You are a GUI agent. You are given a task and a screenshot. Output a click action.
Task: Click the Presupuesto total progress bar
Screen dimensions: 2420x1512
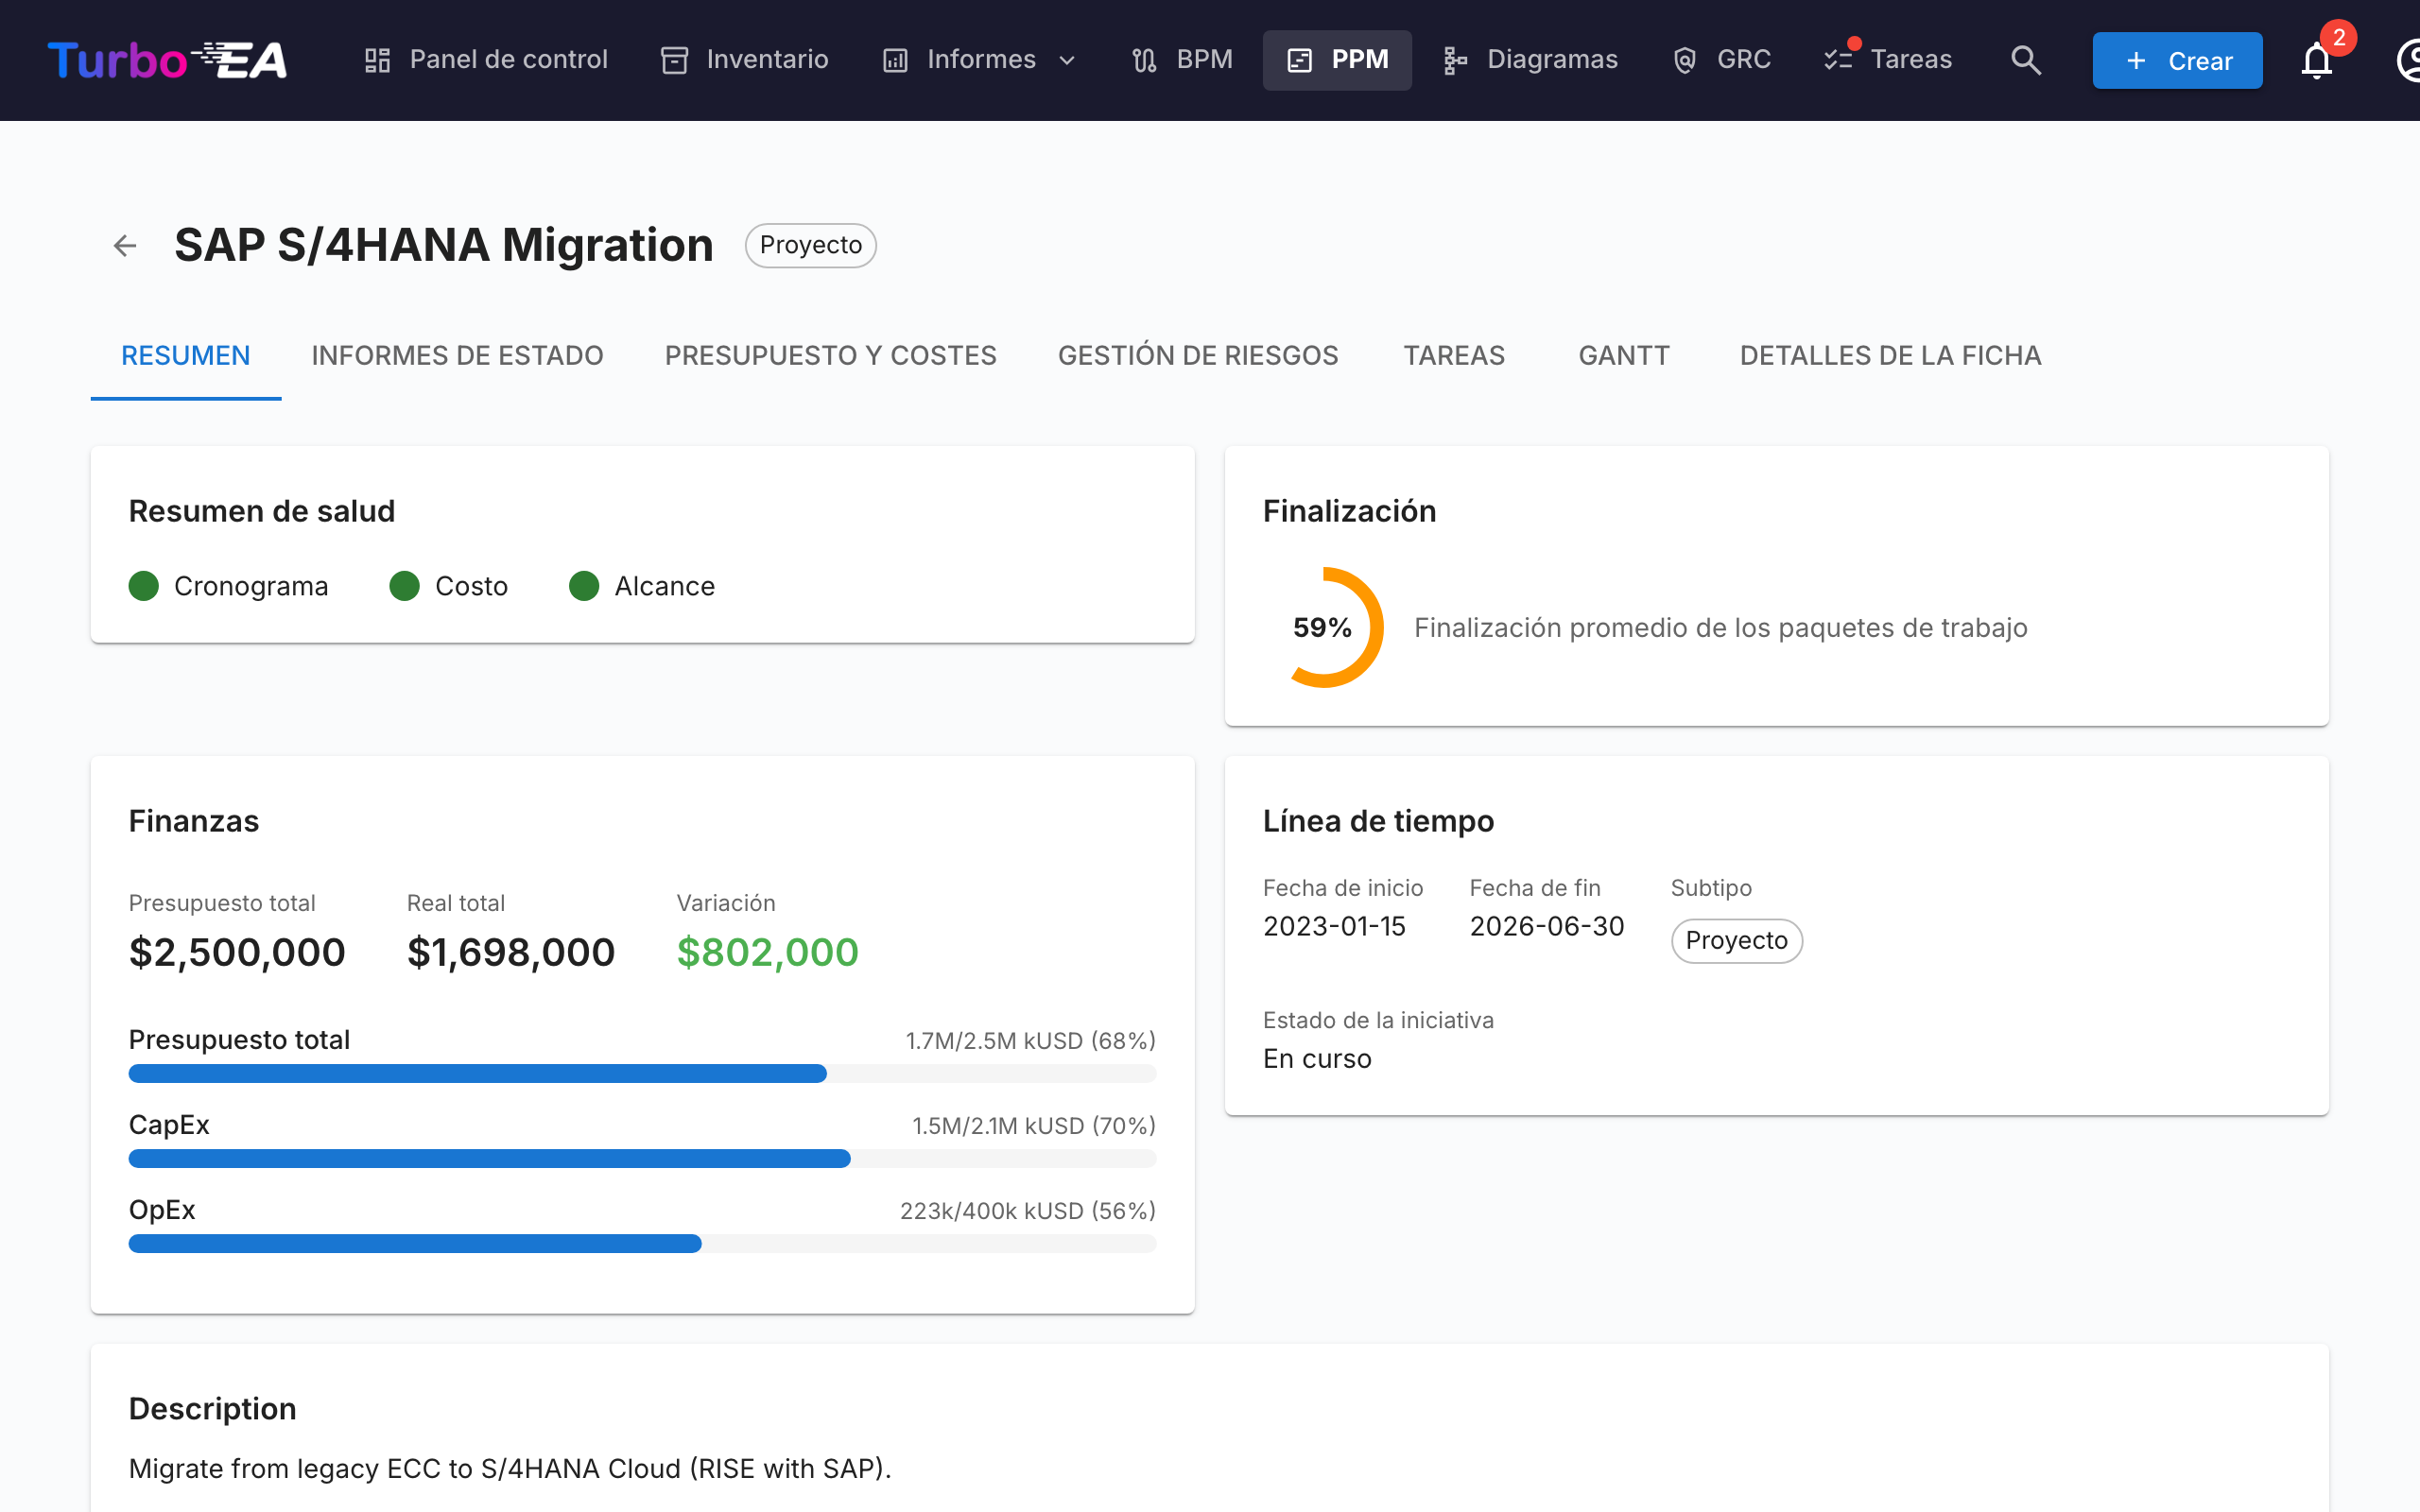pyautogui.click(x=642, y=1074)
